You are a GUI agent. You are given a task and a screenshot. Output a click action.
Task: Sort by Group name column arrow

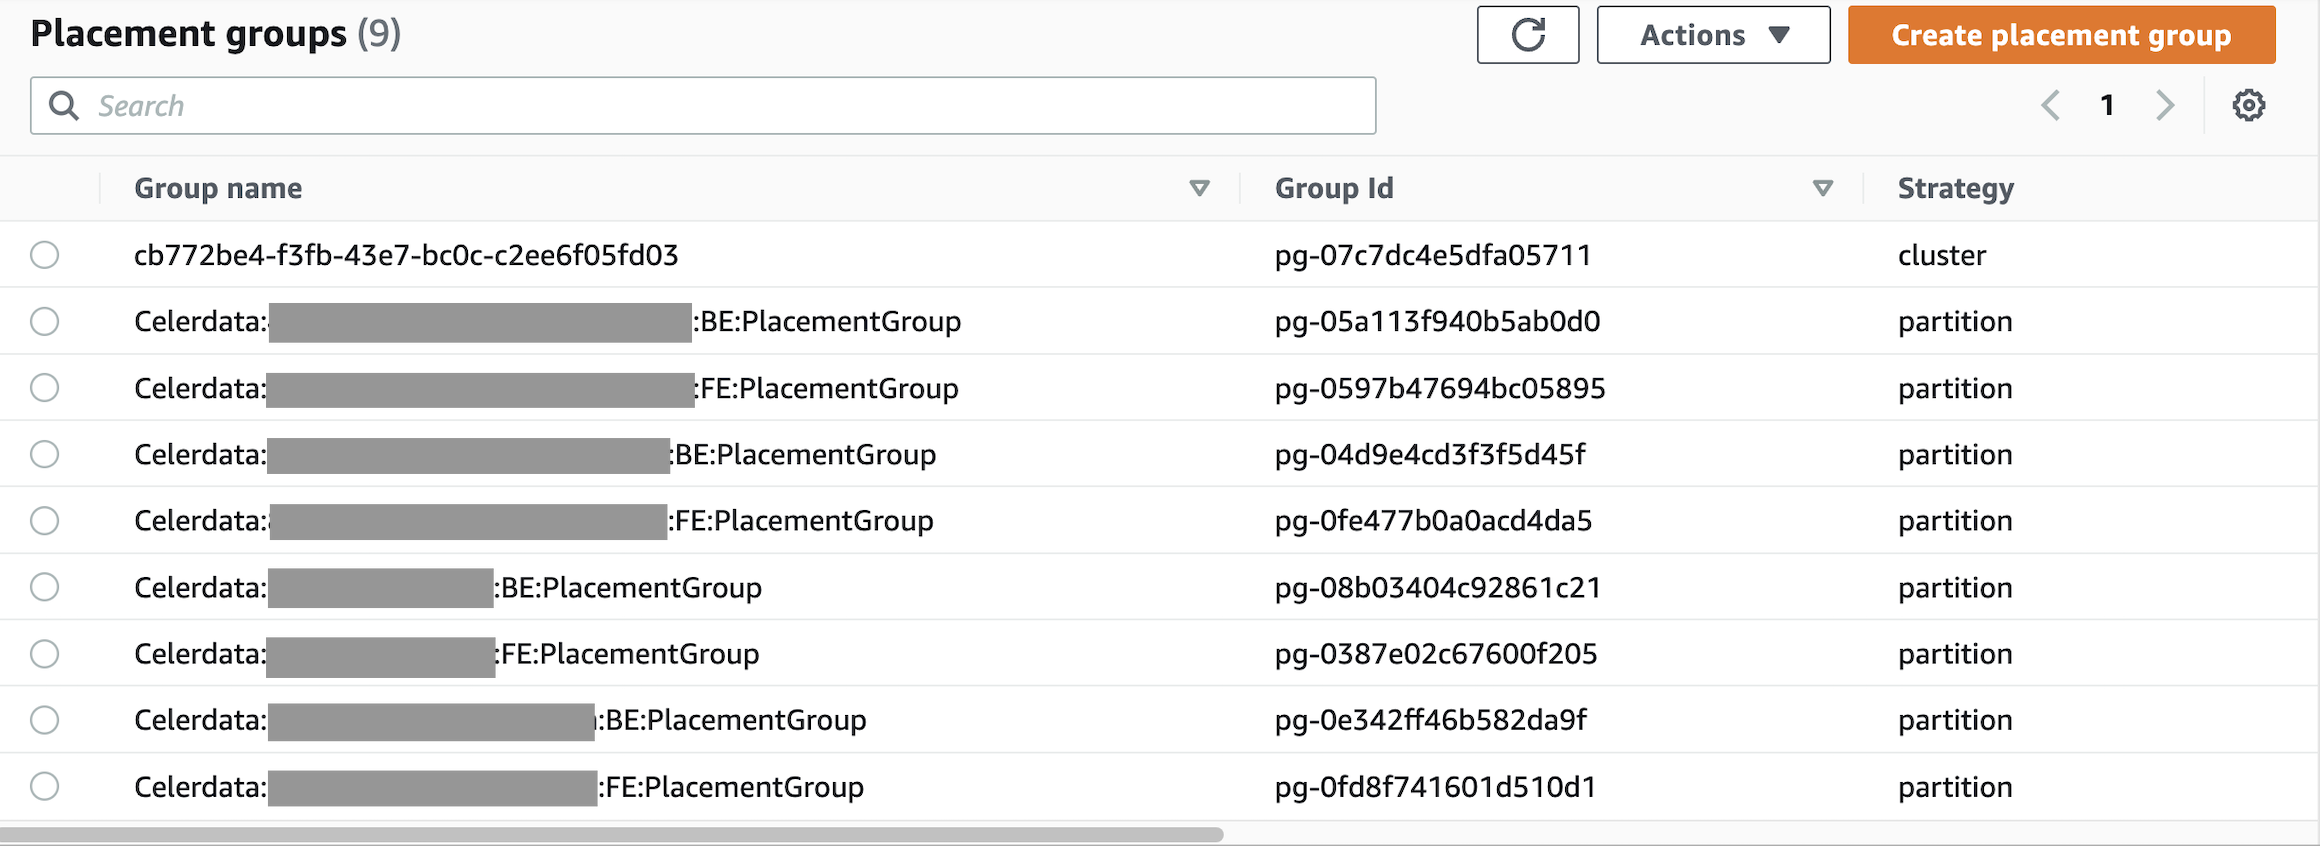1199,188
